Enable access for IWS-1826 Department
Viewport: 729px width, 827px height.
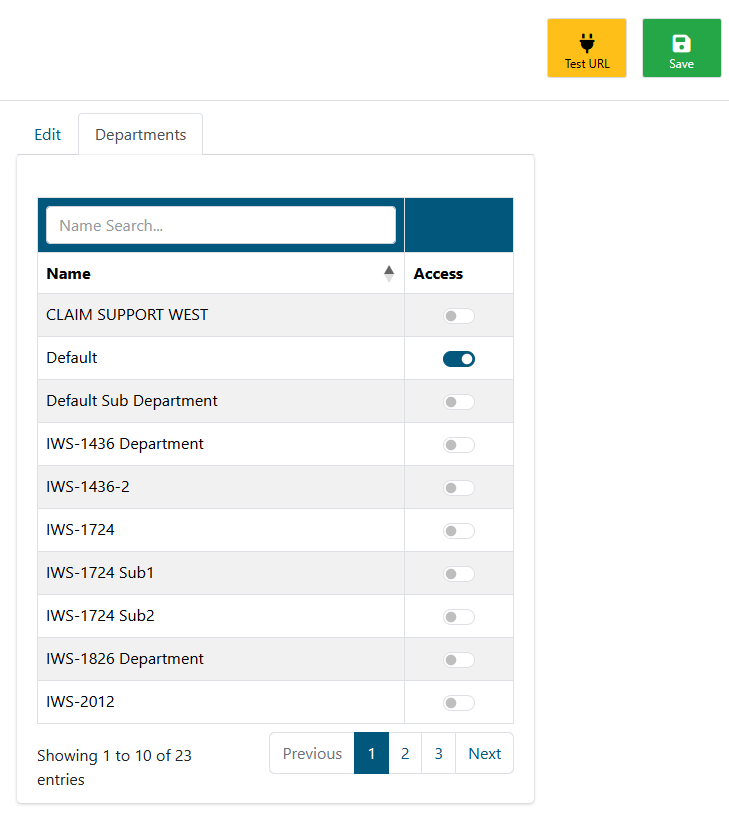coord(458,660)
